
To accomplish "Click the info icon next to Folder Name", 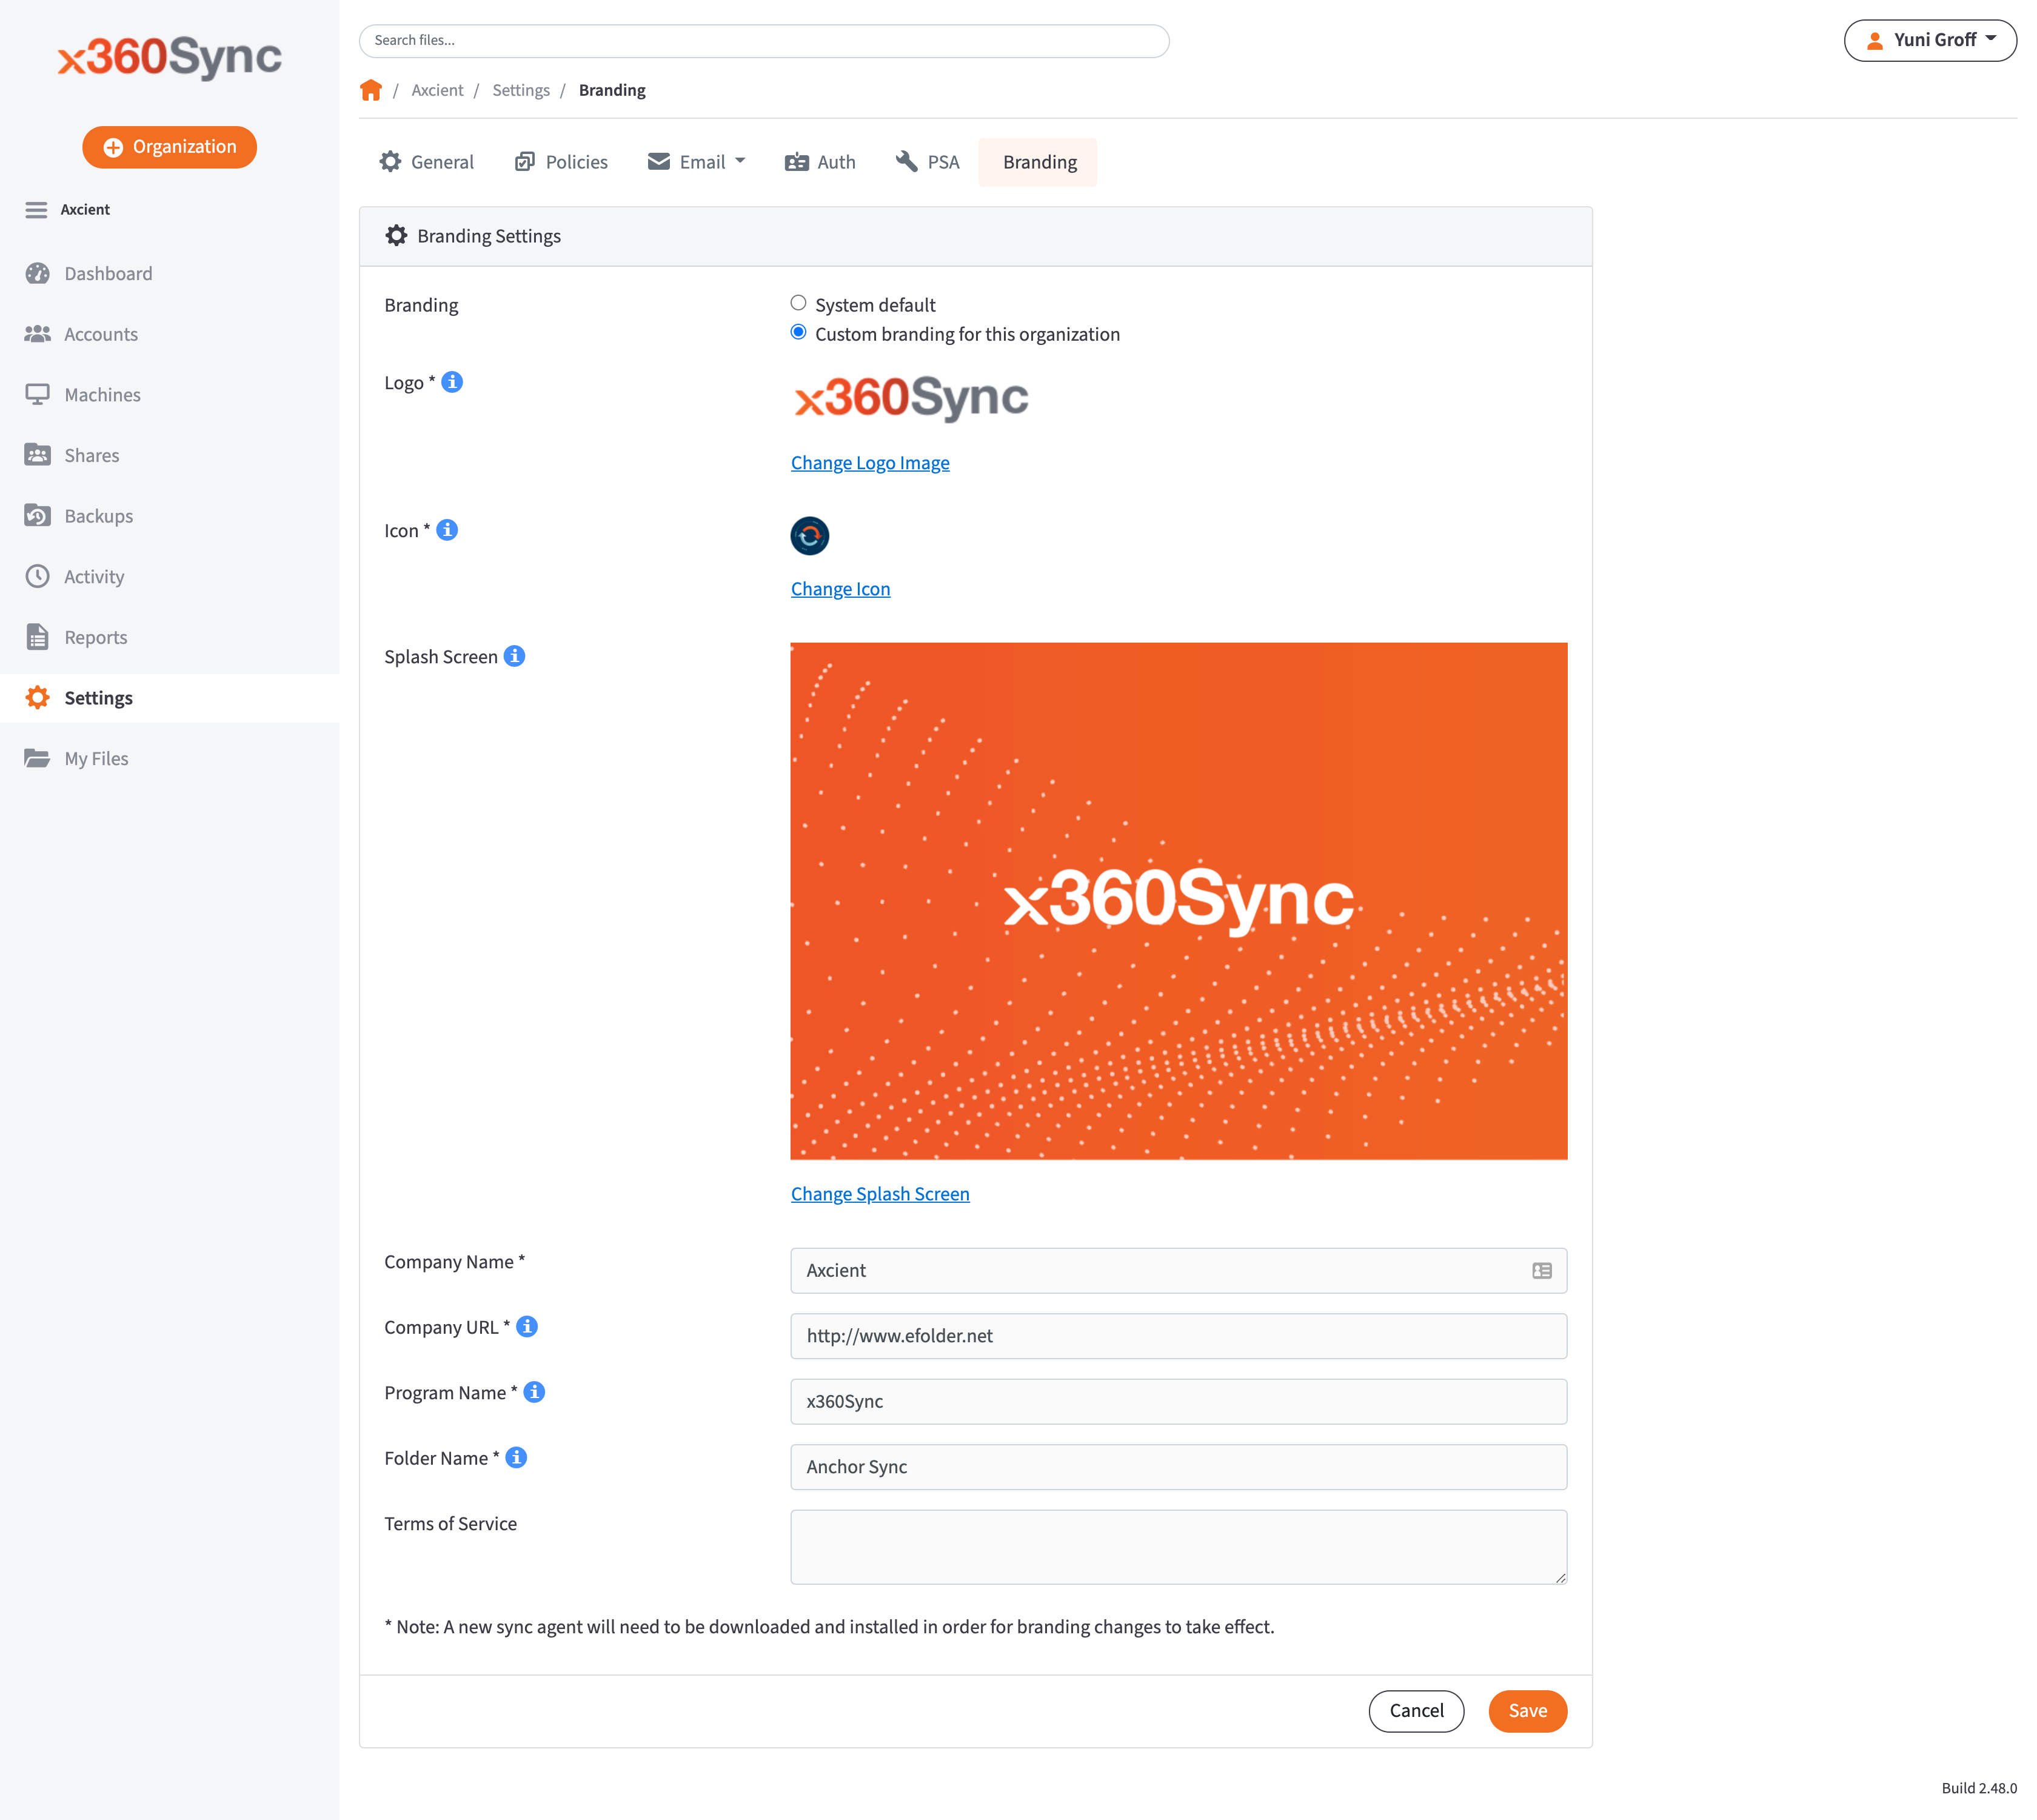I will (516, 1458).
